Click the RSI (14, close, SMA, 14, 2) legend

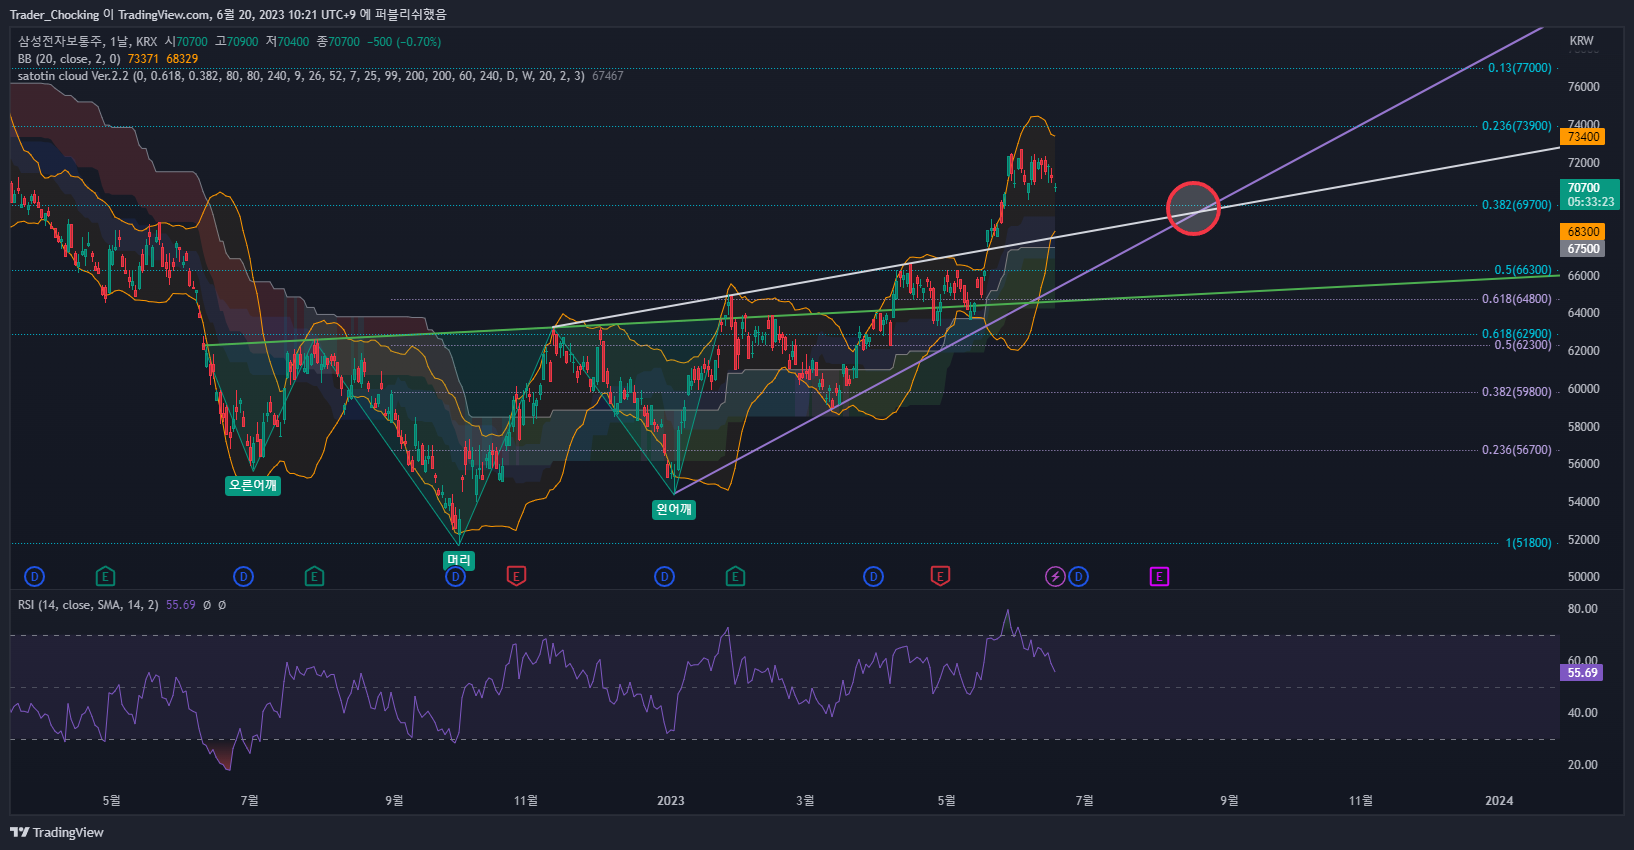tap(88, 605)
